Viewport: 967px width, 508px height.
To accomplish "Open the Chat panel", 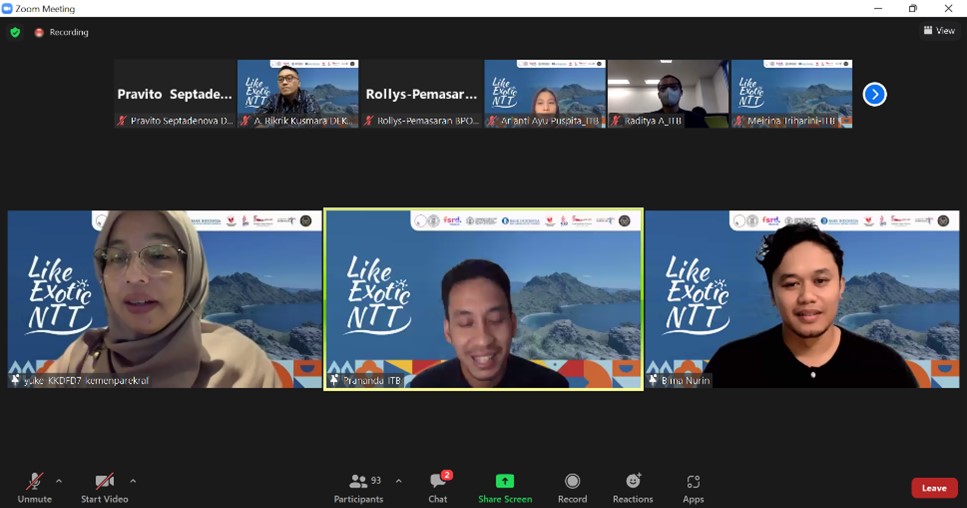I will click(x=438, y=488).
